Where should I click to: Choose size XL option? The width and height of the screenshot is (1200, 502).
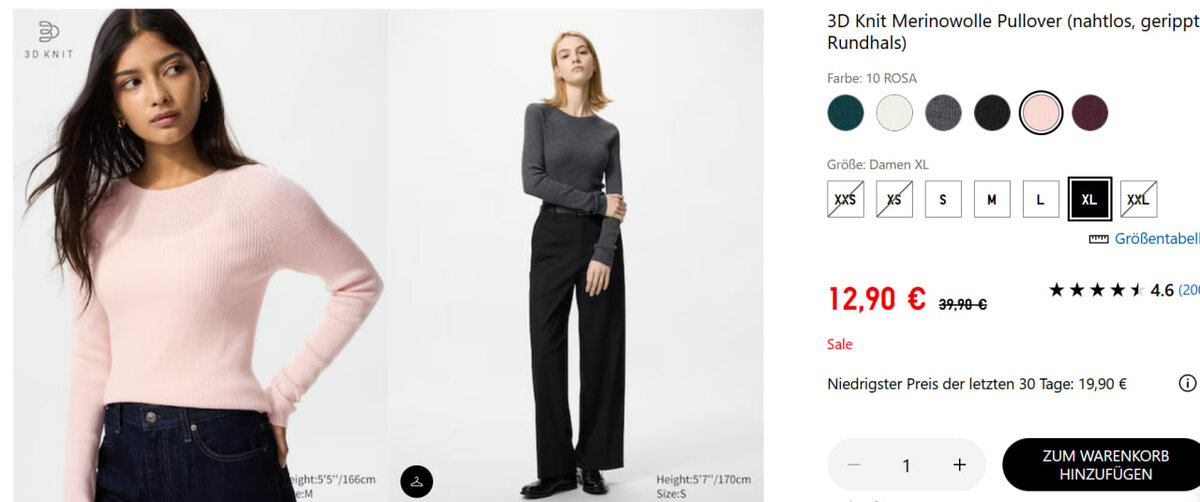1089,199
